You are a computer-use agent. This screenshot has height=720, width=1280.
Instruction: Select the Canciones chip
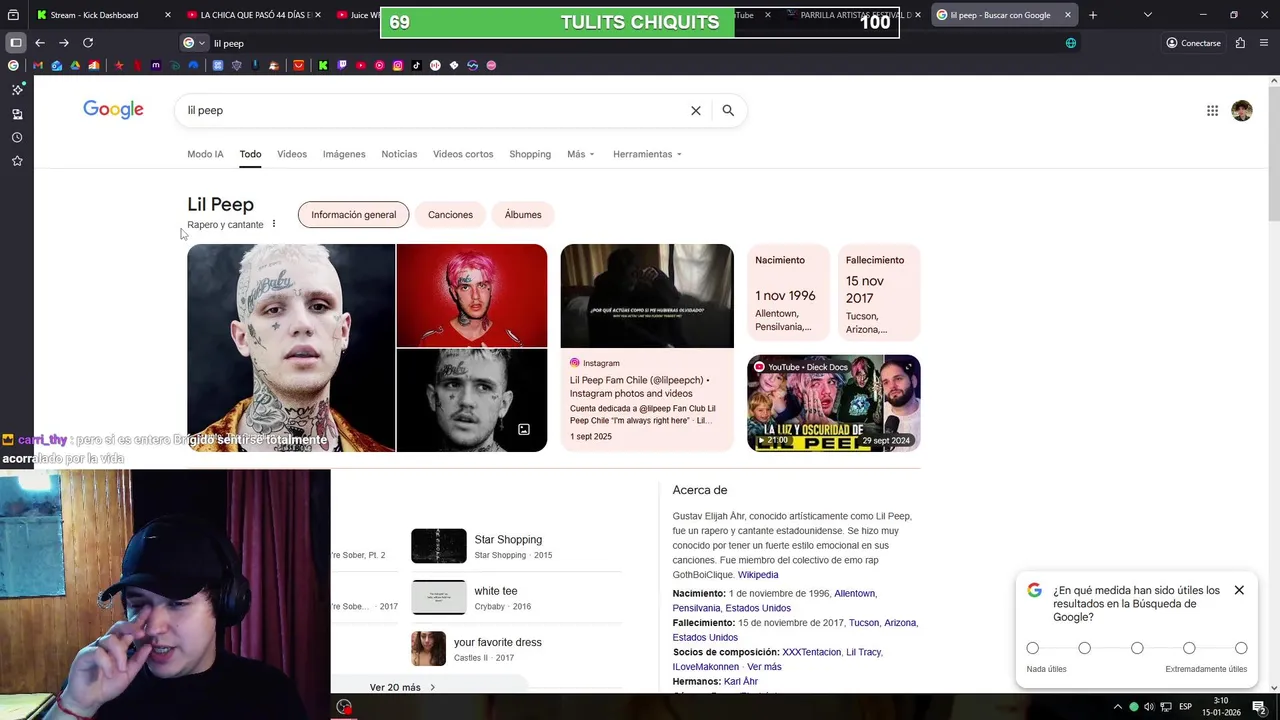coord(450,215)
